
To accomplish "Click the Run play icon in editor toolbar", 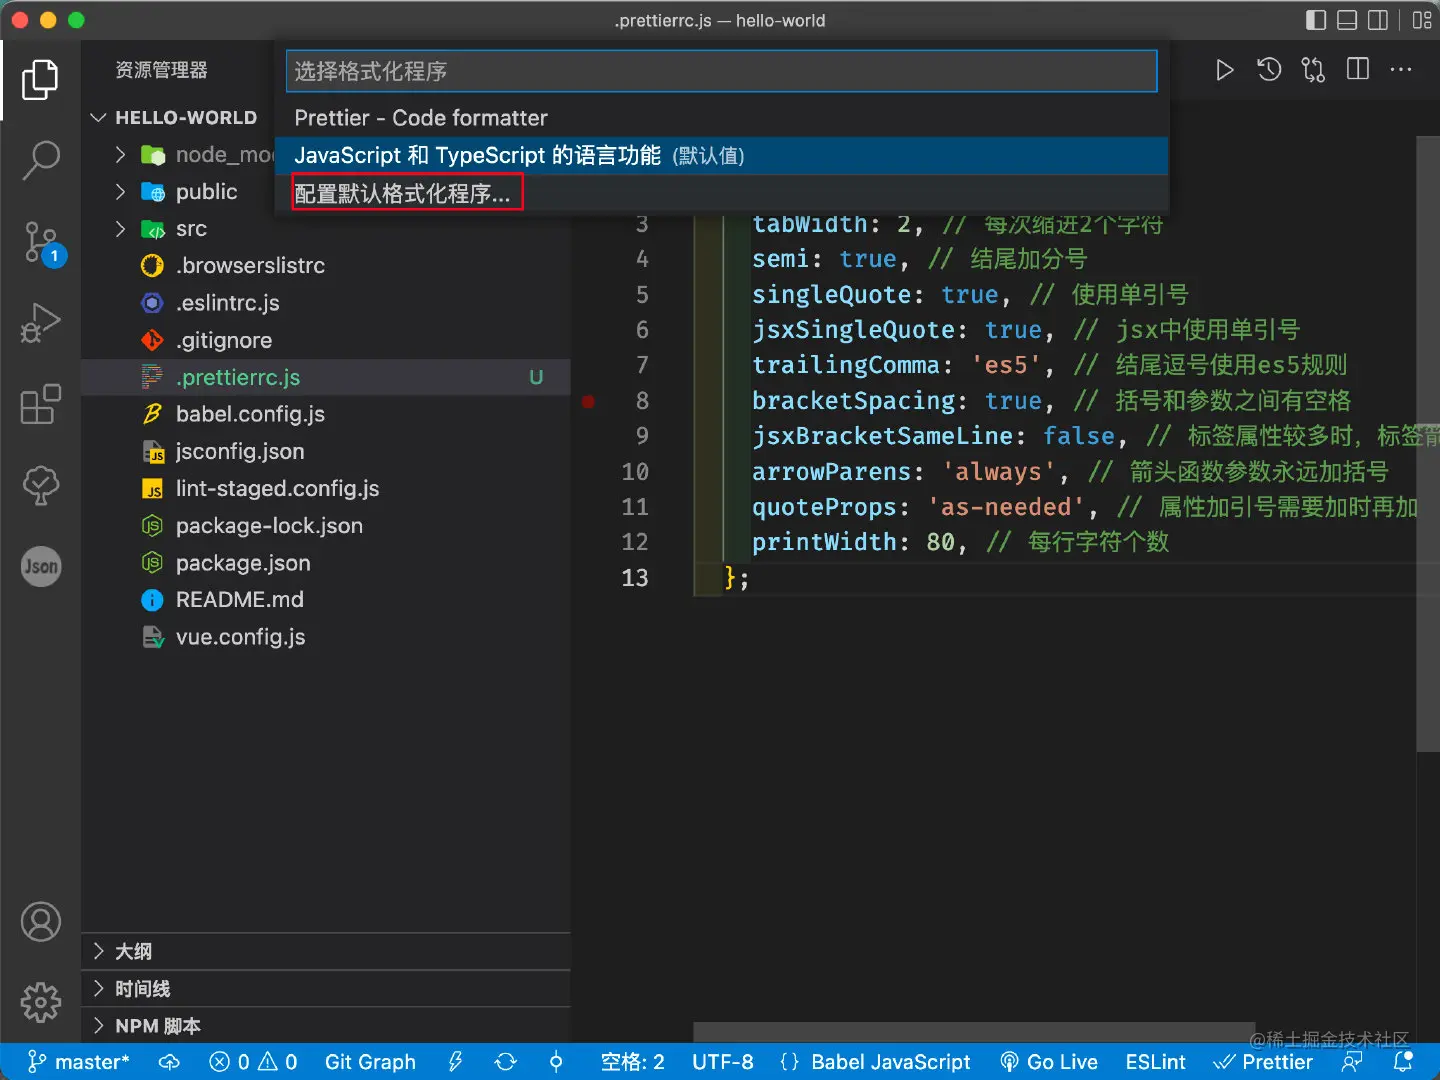I will pos(1224,70).
